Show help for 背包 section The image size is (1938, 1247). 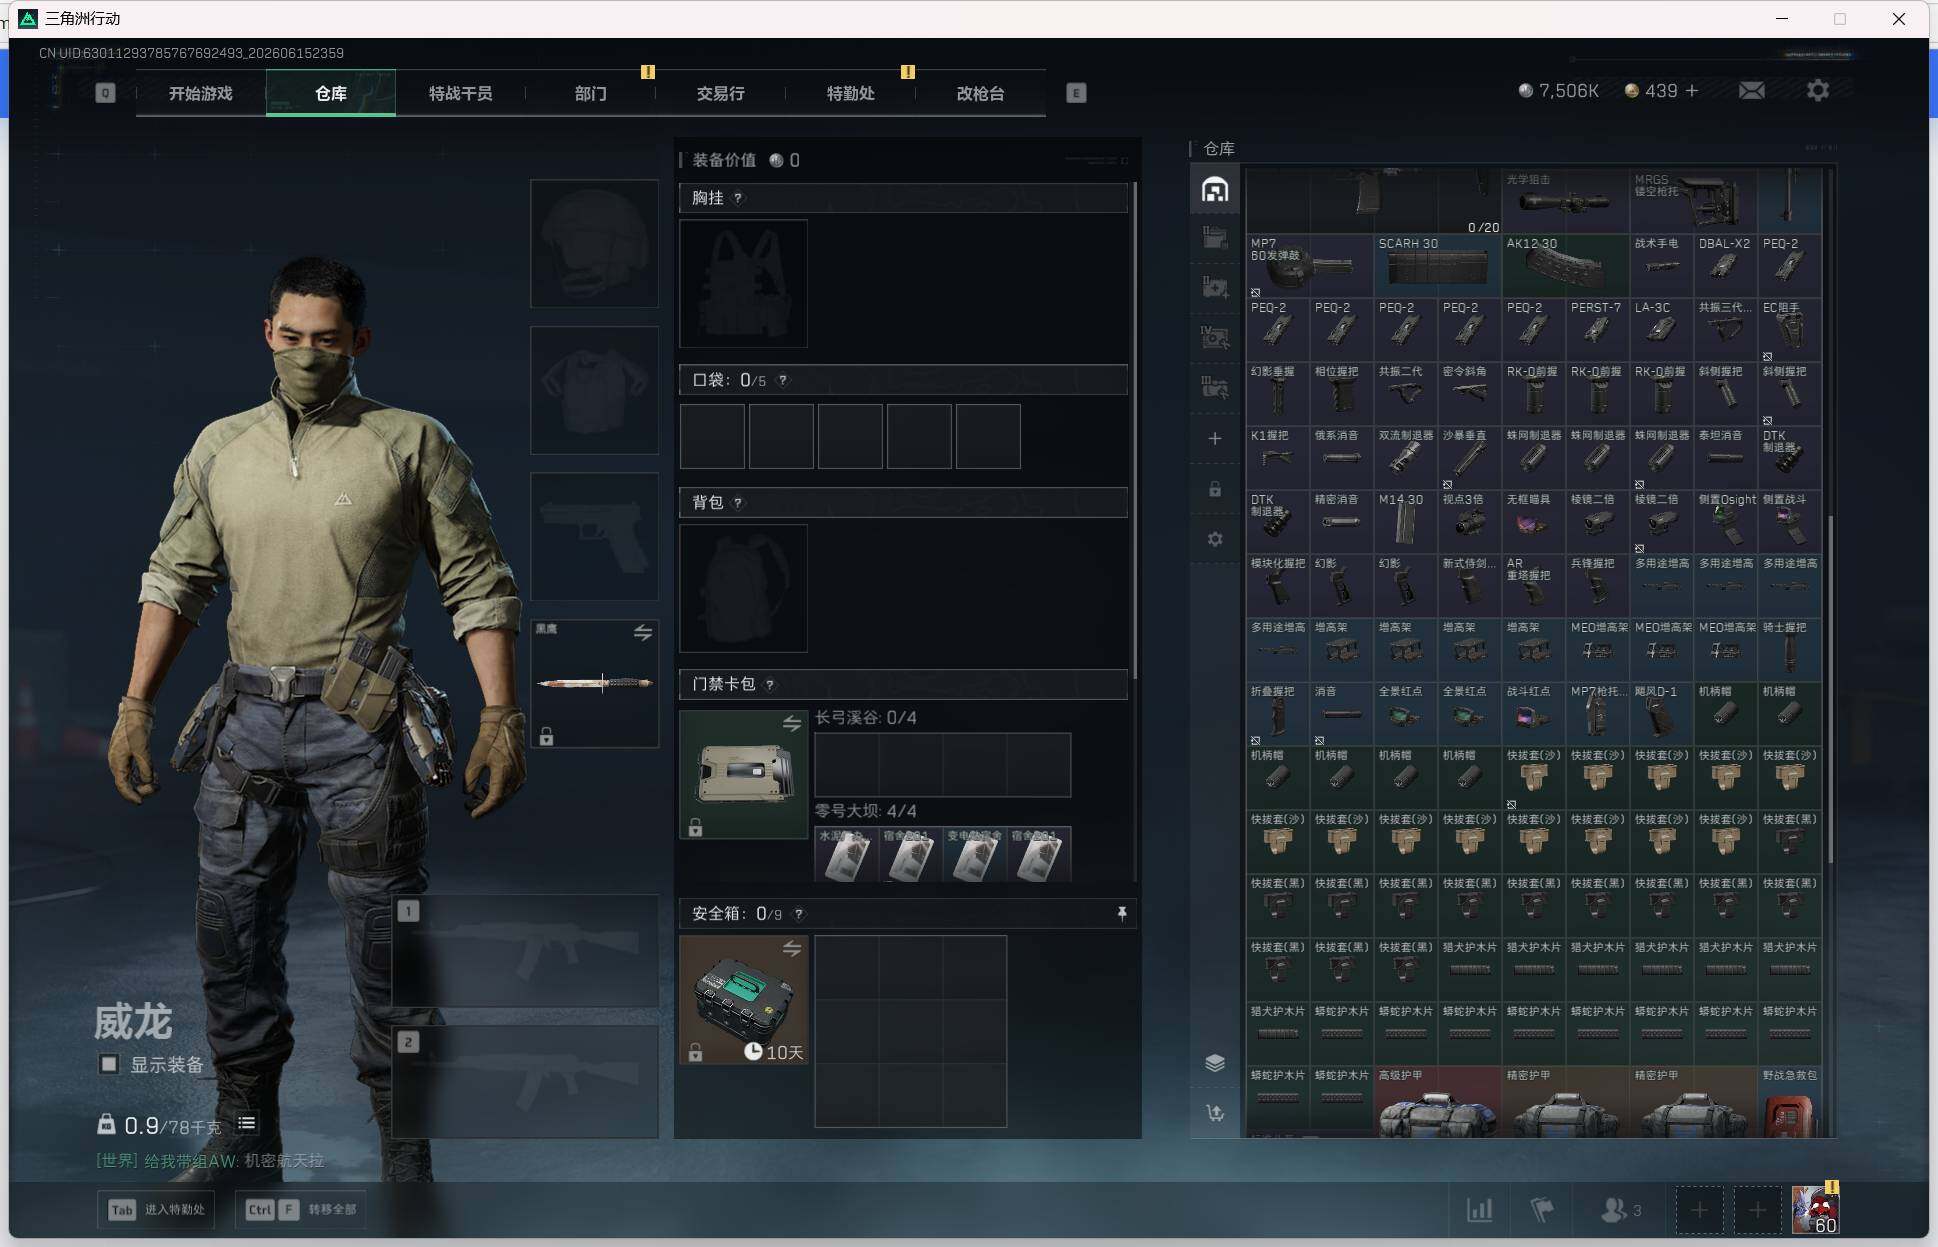738,502
